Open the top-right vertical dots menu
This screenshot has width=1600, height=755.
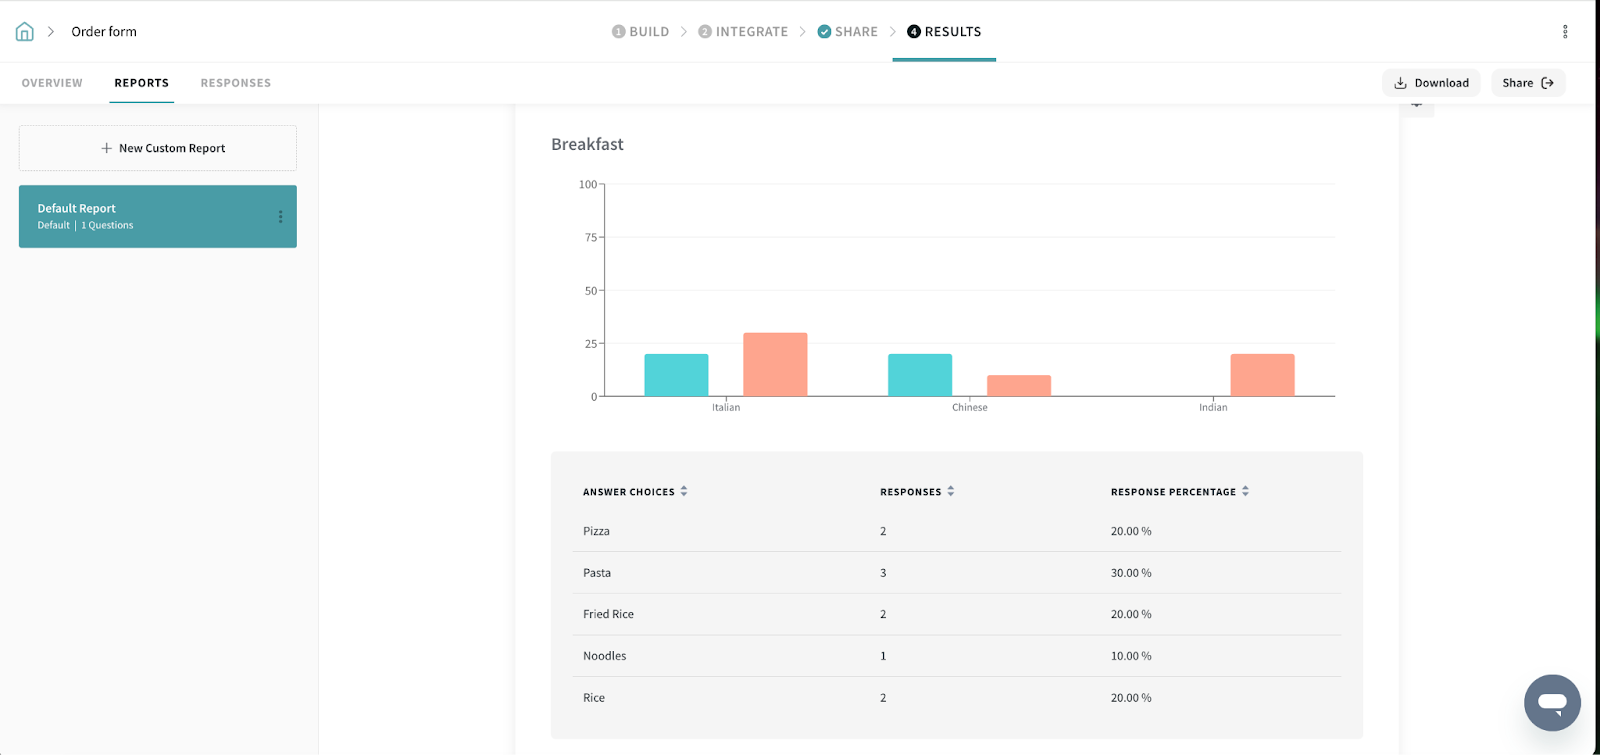pyautogui.click(x=1565, y=32)
